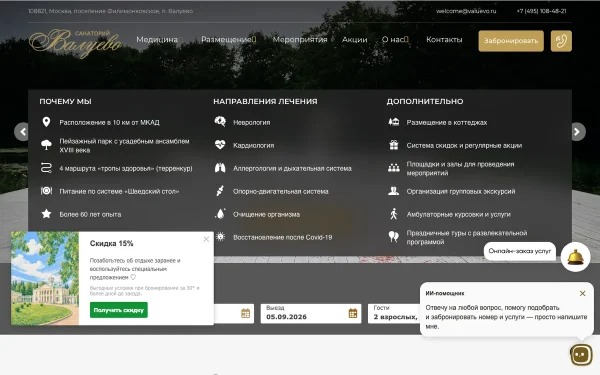Click the droplet icon for Очищение организма
Viewport: 600px width, 375px height.
[220, 214]
